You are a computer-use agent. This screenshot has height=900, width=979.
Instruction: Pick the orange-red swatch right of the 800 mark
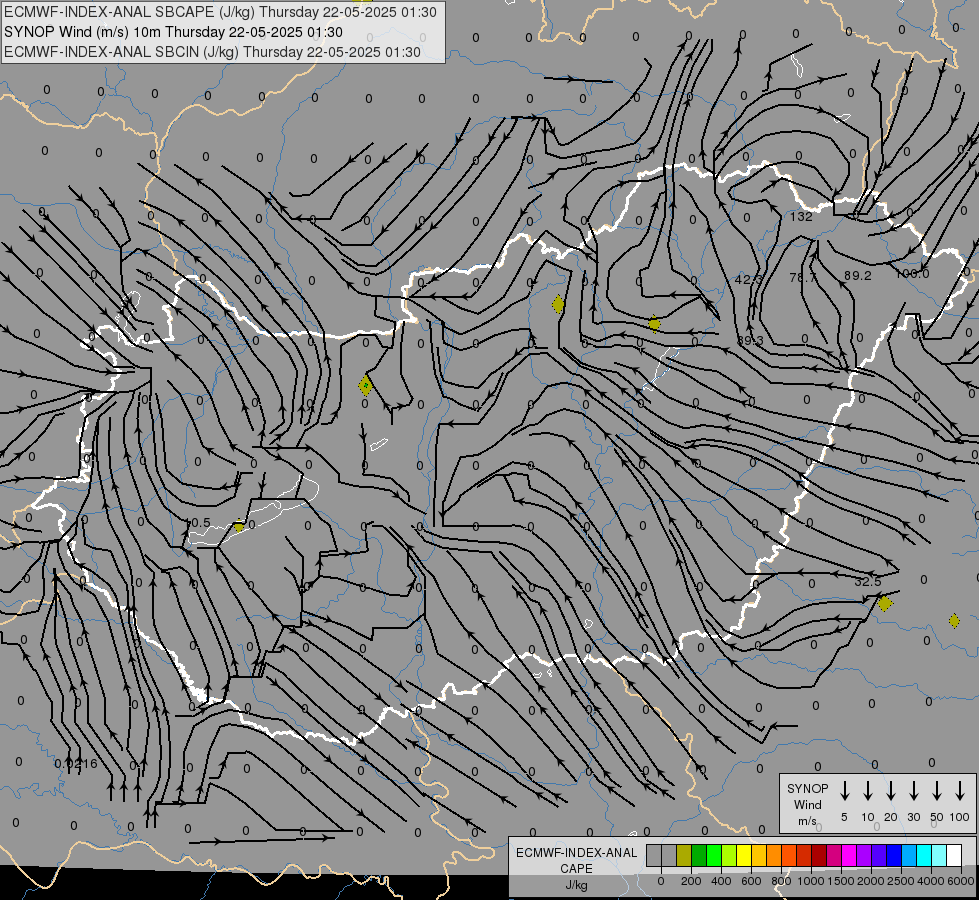tap(789, 856)
